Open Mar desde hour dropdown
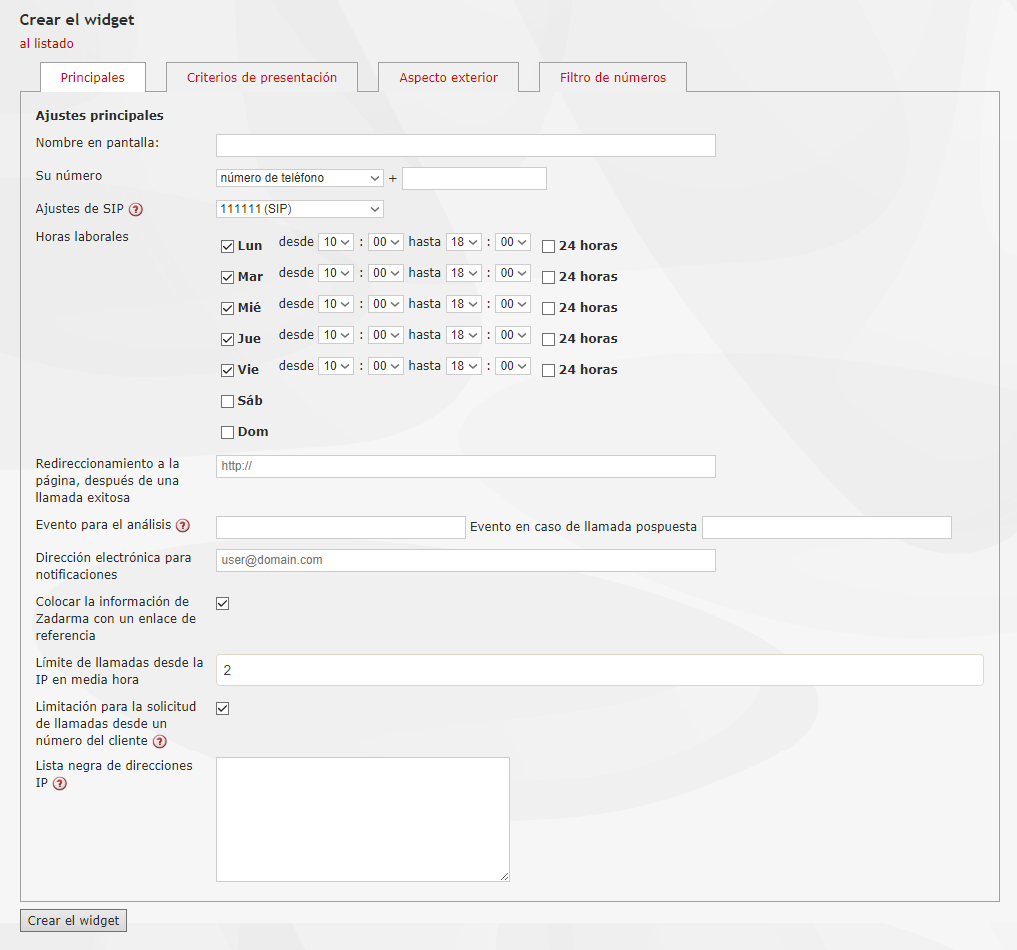 (336, 273)
